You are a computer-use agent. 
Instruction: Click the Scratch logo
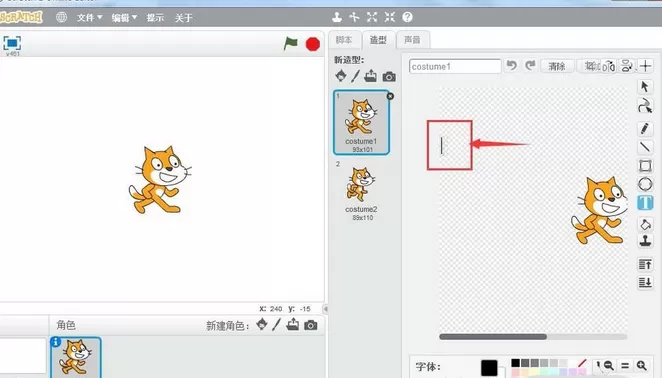21,17
